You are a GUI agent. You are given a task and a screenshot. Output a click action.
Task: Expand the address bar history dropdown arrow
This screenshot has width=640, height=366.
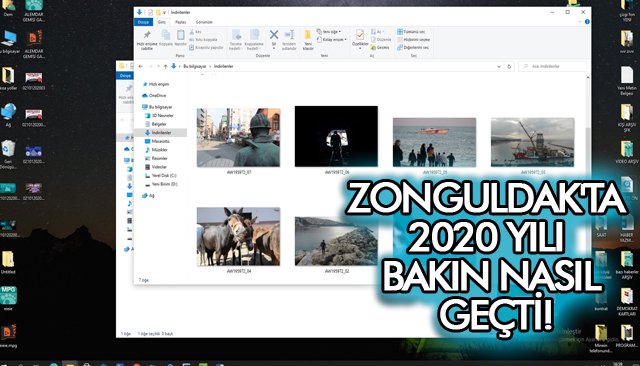coord(499,66)
